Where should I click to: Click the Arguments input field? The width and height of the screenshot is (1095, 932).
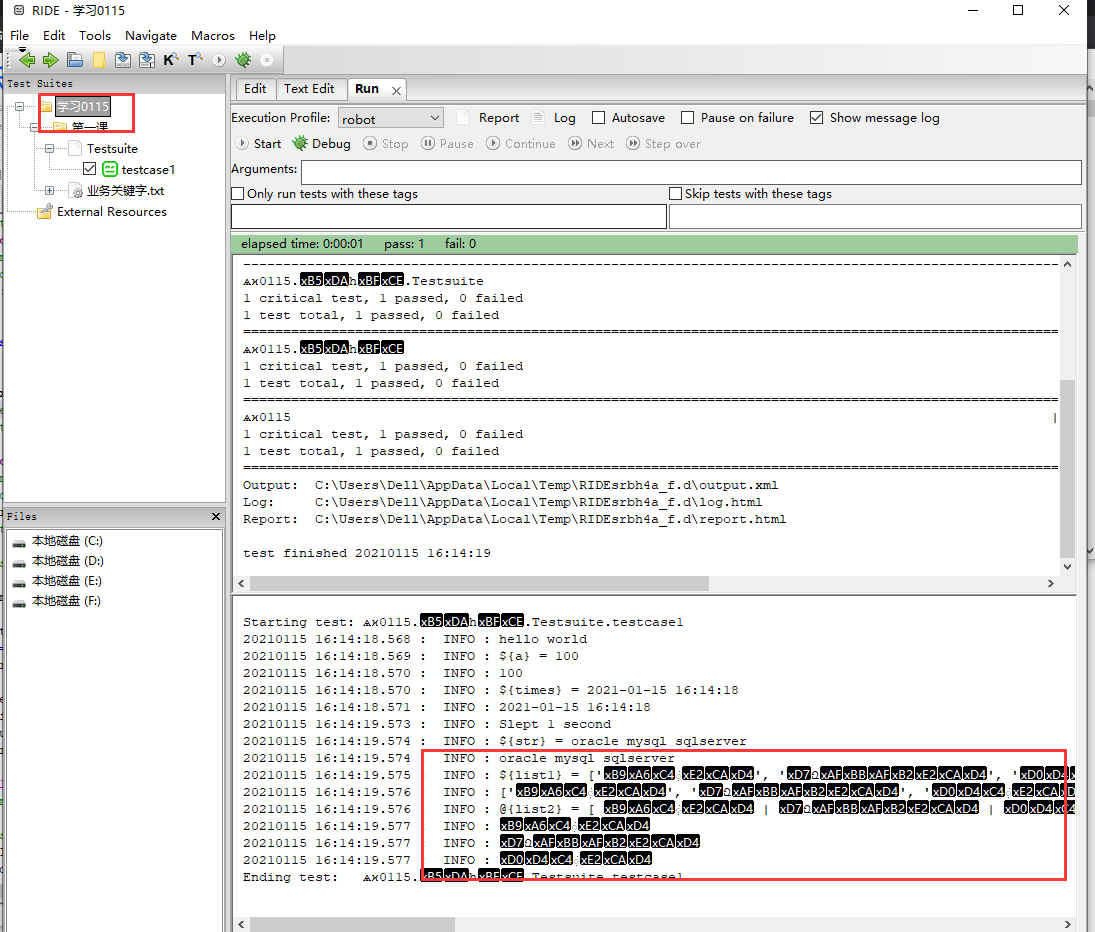click(x=691, y=172)
